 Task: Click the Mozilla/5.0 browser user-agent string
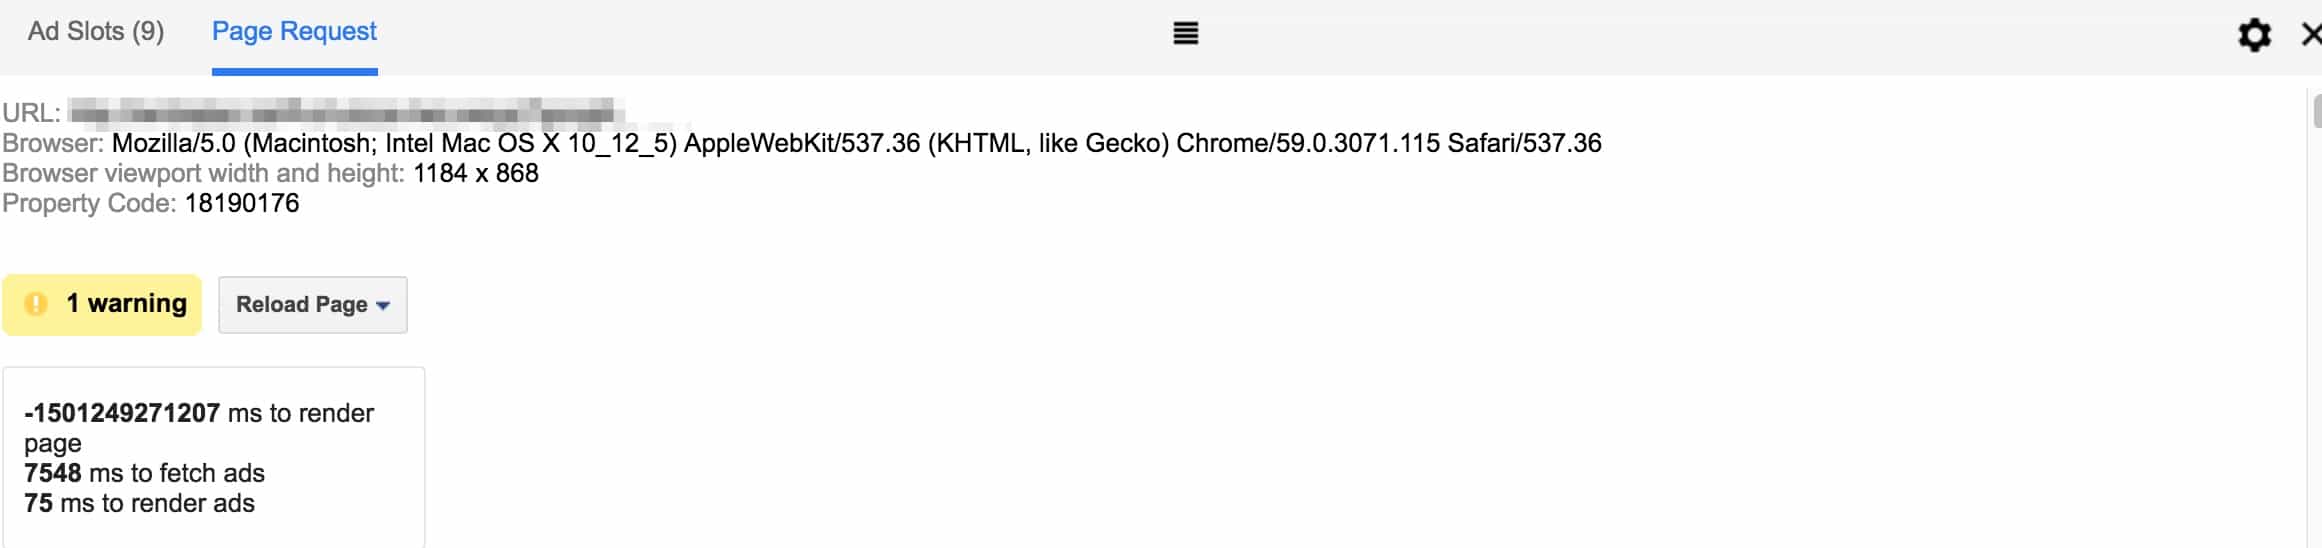[856, 144]
